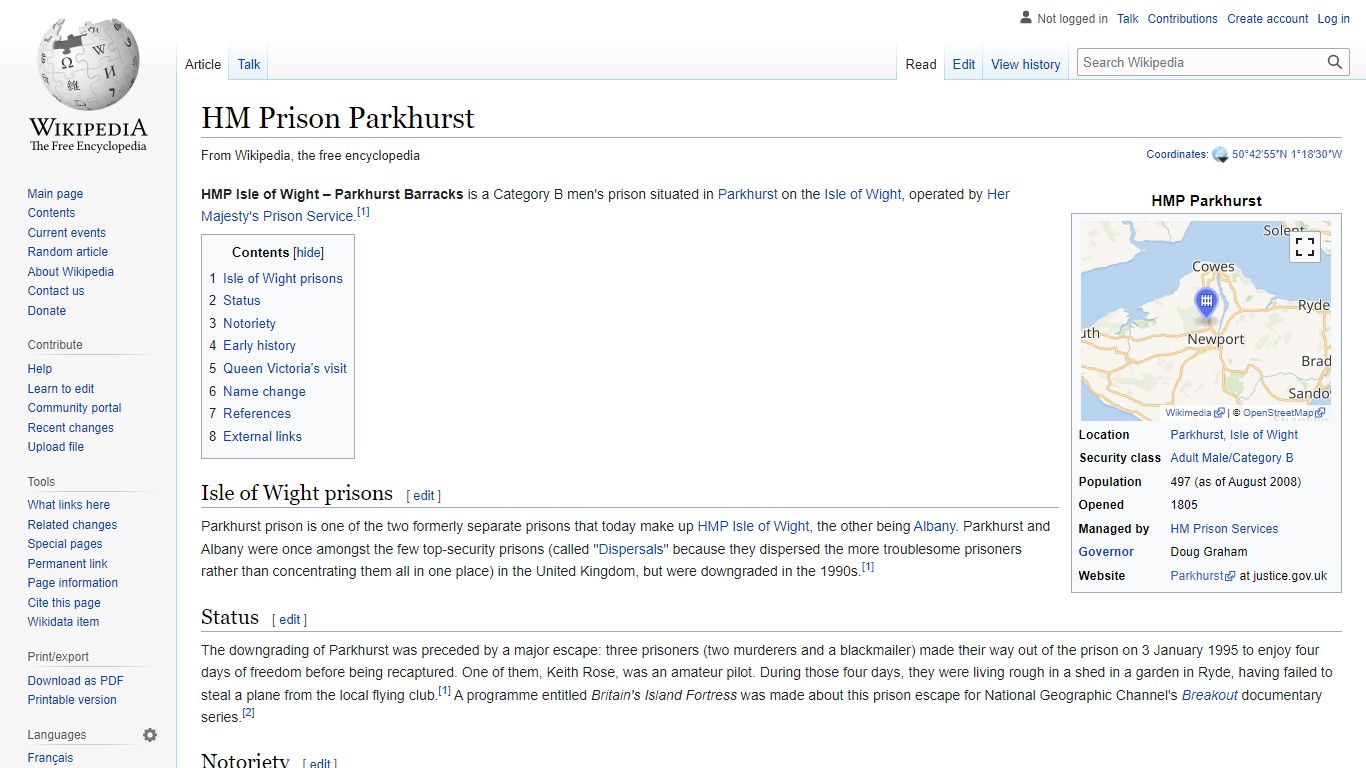
Task: Jump to Notoriety in contents
Action: pyautogui.click(x=249, y=323)
